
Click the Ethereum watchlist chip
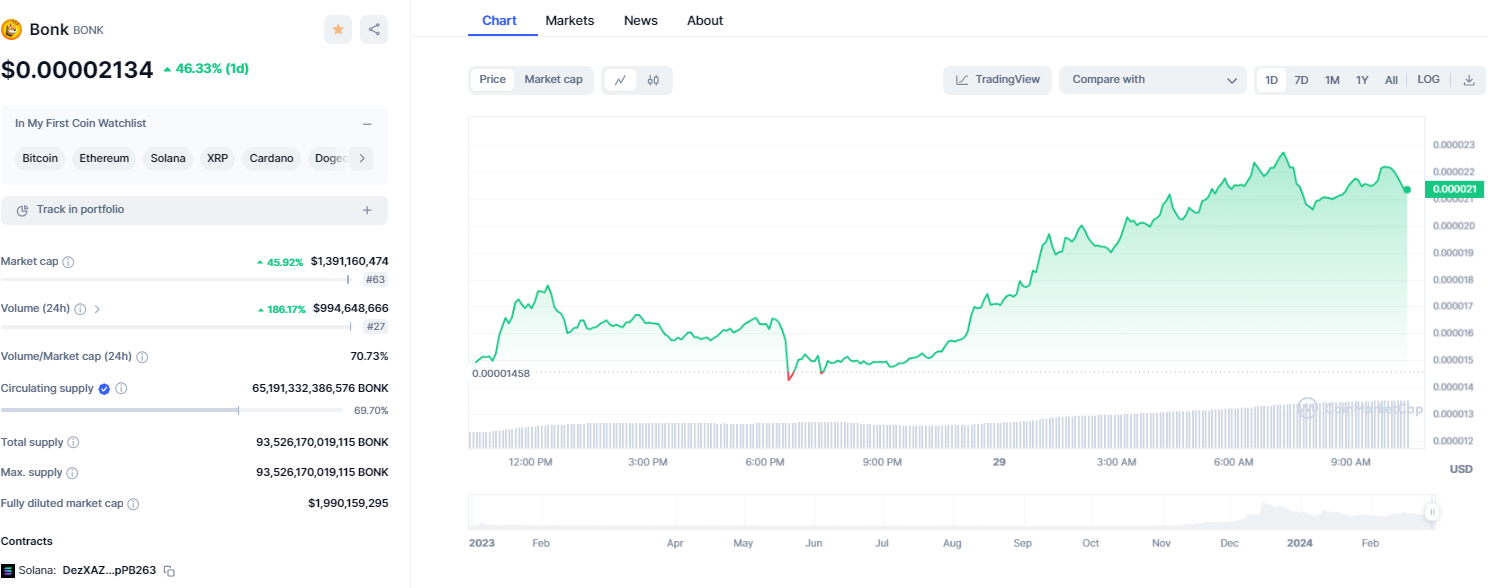coord(104,158)
